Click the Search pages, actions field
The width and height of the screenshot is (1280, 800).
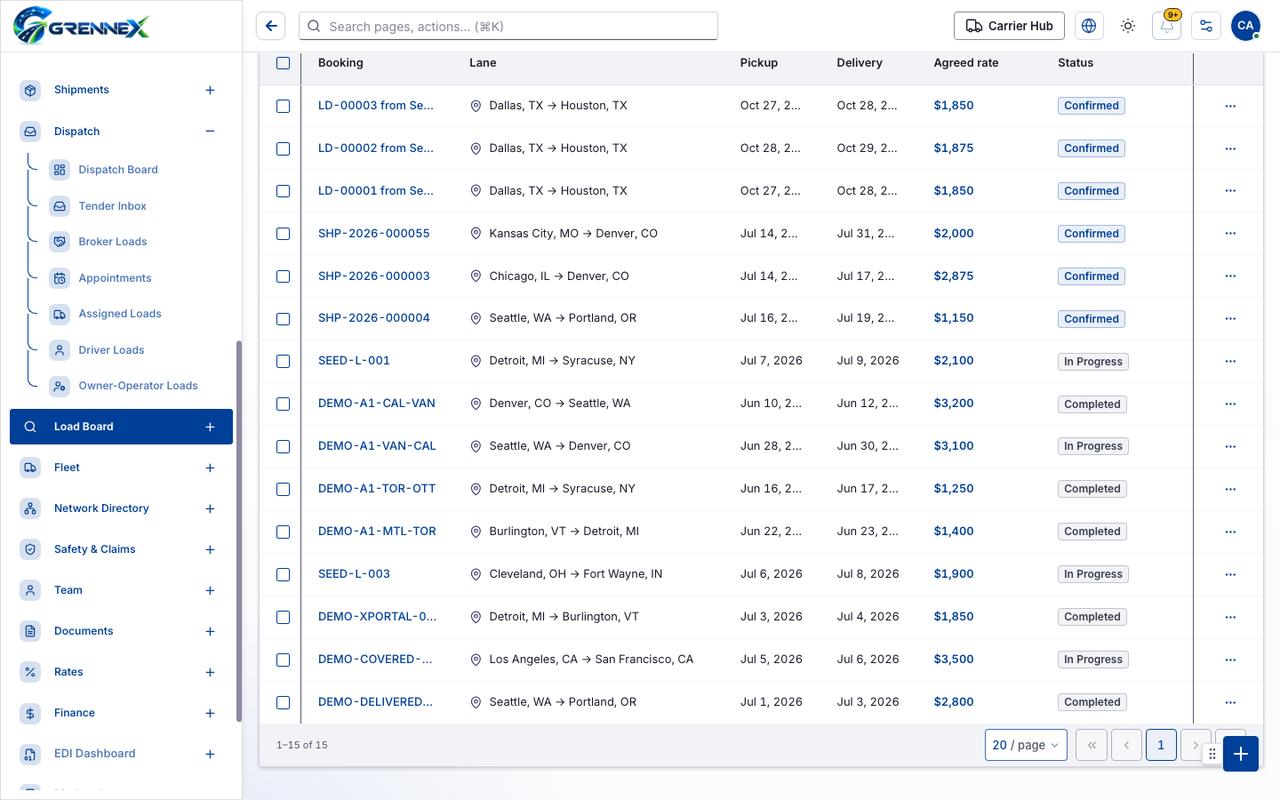click(509, 26)
